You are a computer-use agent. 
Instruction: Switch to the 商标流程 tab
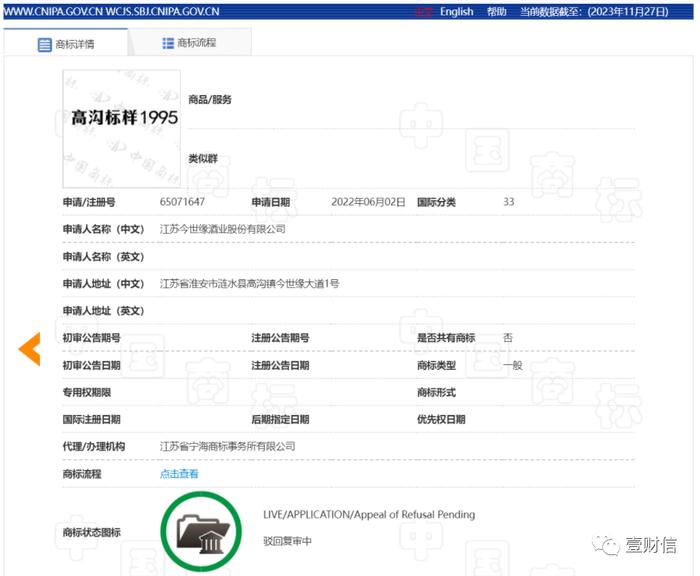coord(189,43)
